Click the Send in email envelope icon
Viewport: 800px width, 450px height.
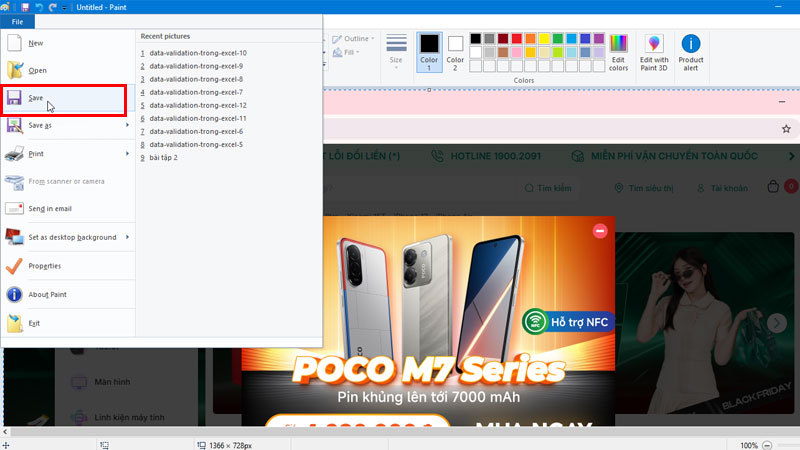pyautogui.click(x=15, y=209)
